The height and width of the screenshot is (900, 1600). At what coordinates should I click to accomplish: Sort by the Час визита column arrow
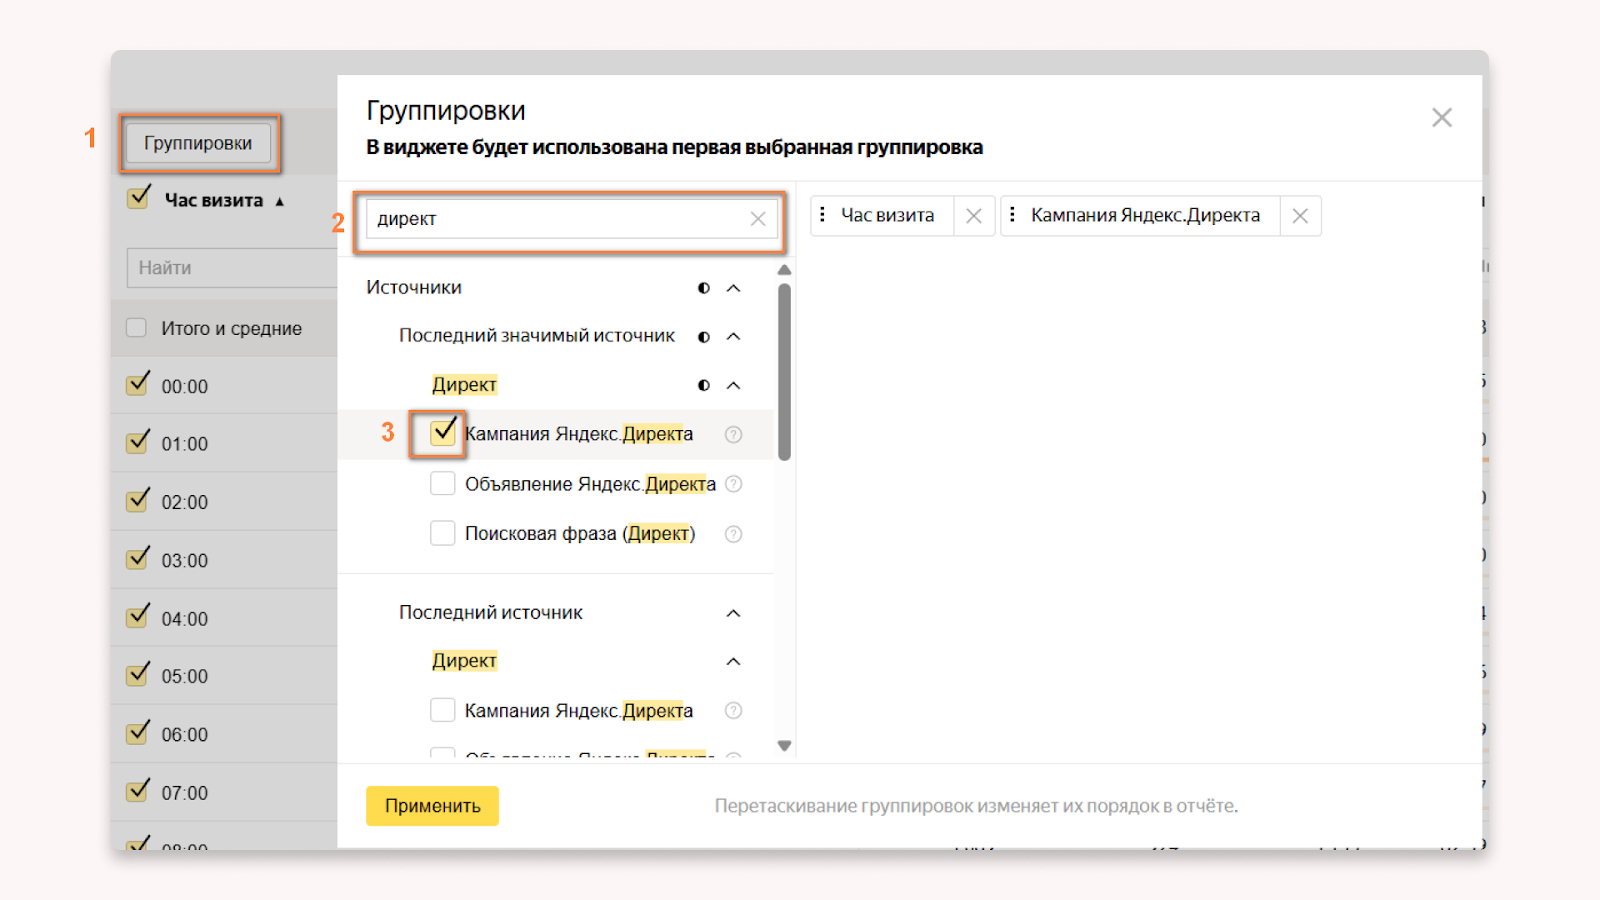280,201
